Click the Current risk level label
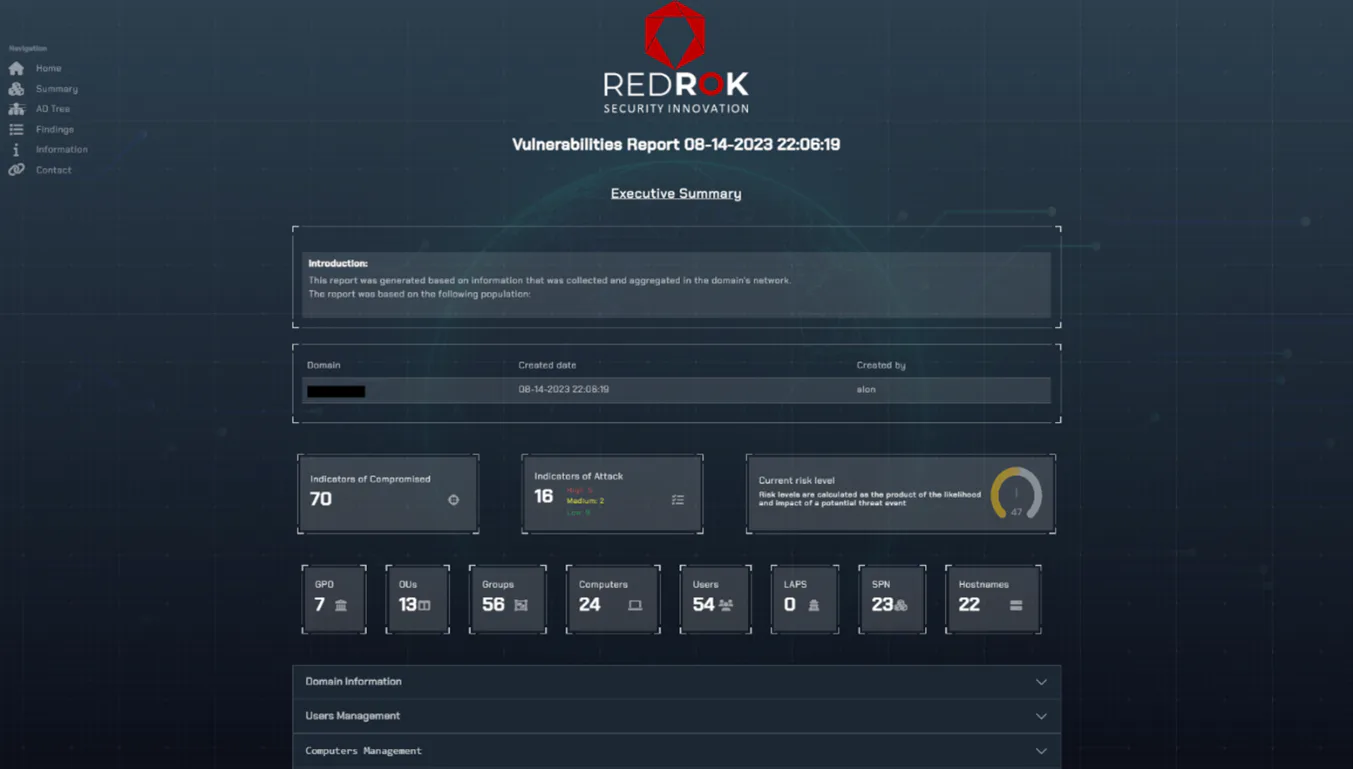The height and width of the screenshot is (769, 1353). 796,480
